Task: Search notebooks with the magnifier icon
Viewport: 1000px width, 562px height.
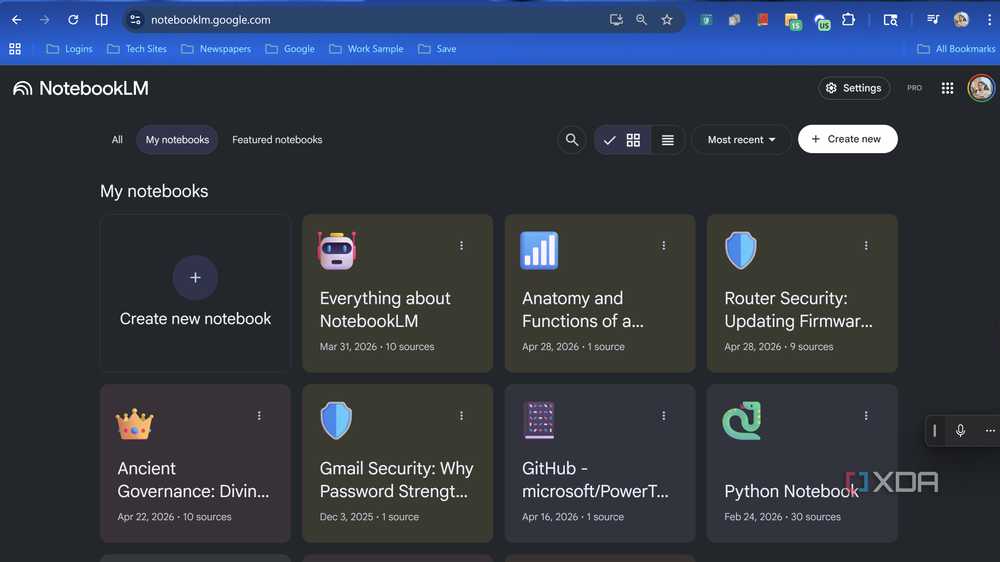Action: pyautogui.click(x=571, y=140)
